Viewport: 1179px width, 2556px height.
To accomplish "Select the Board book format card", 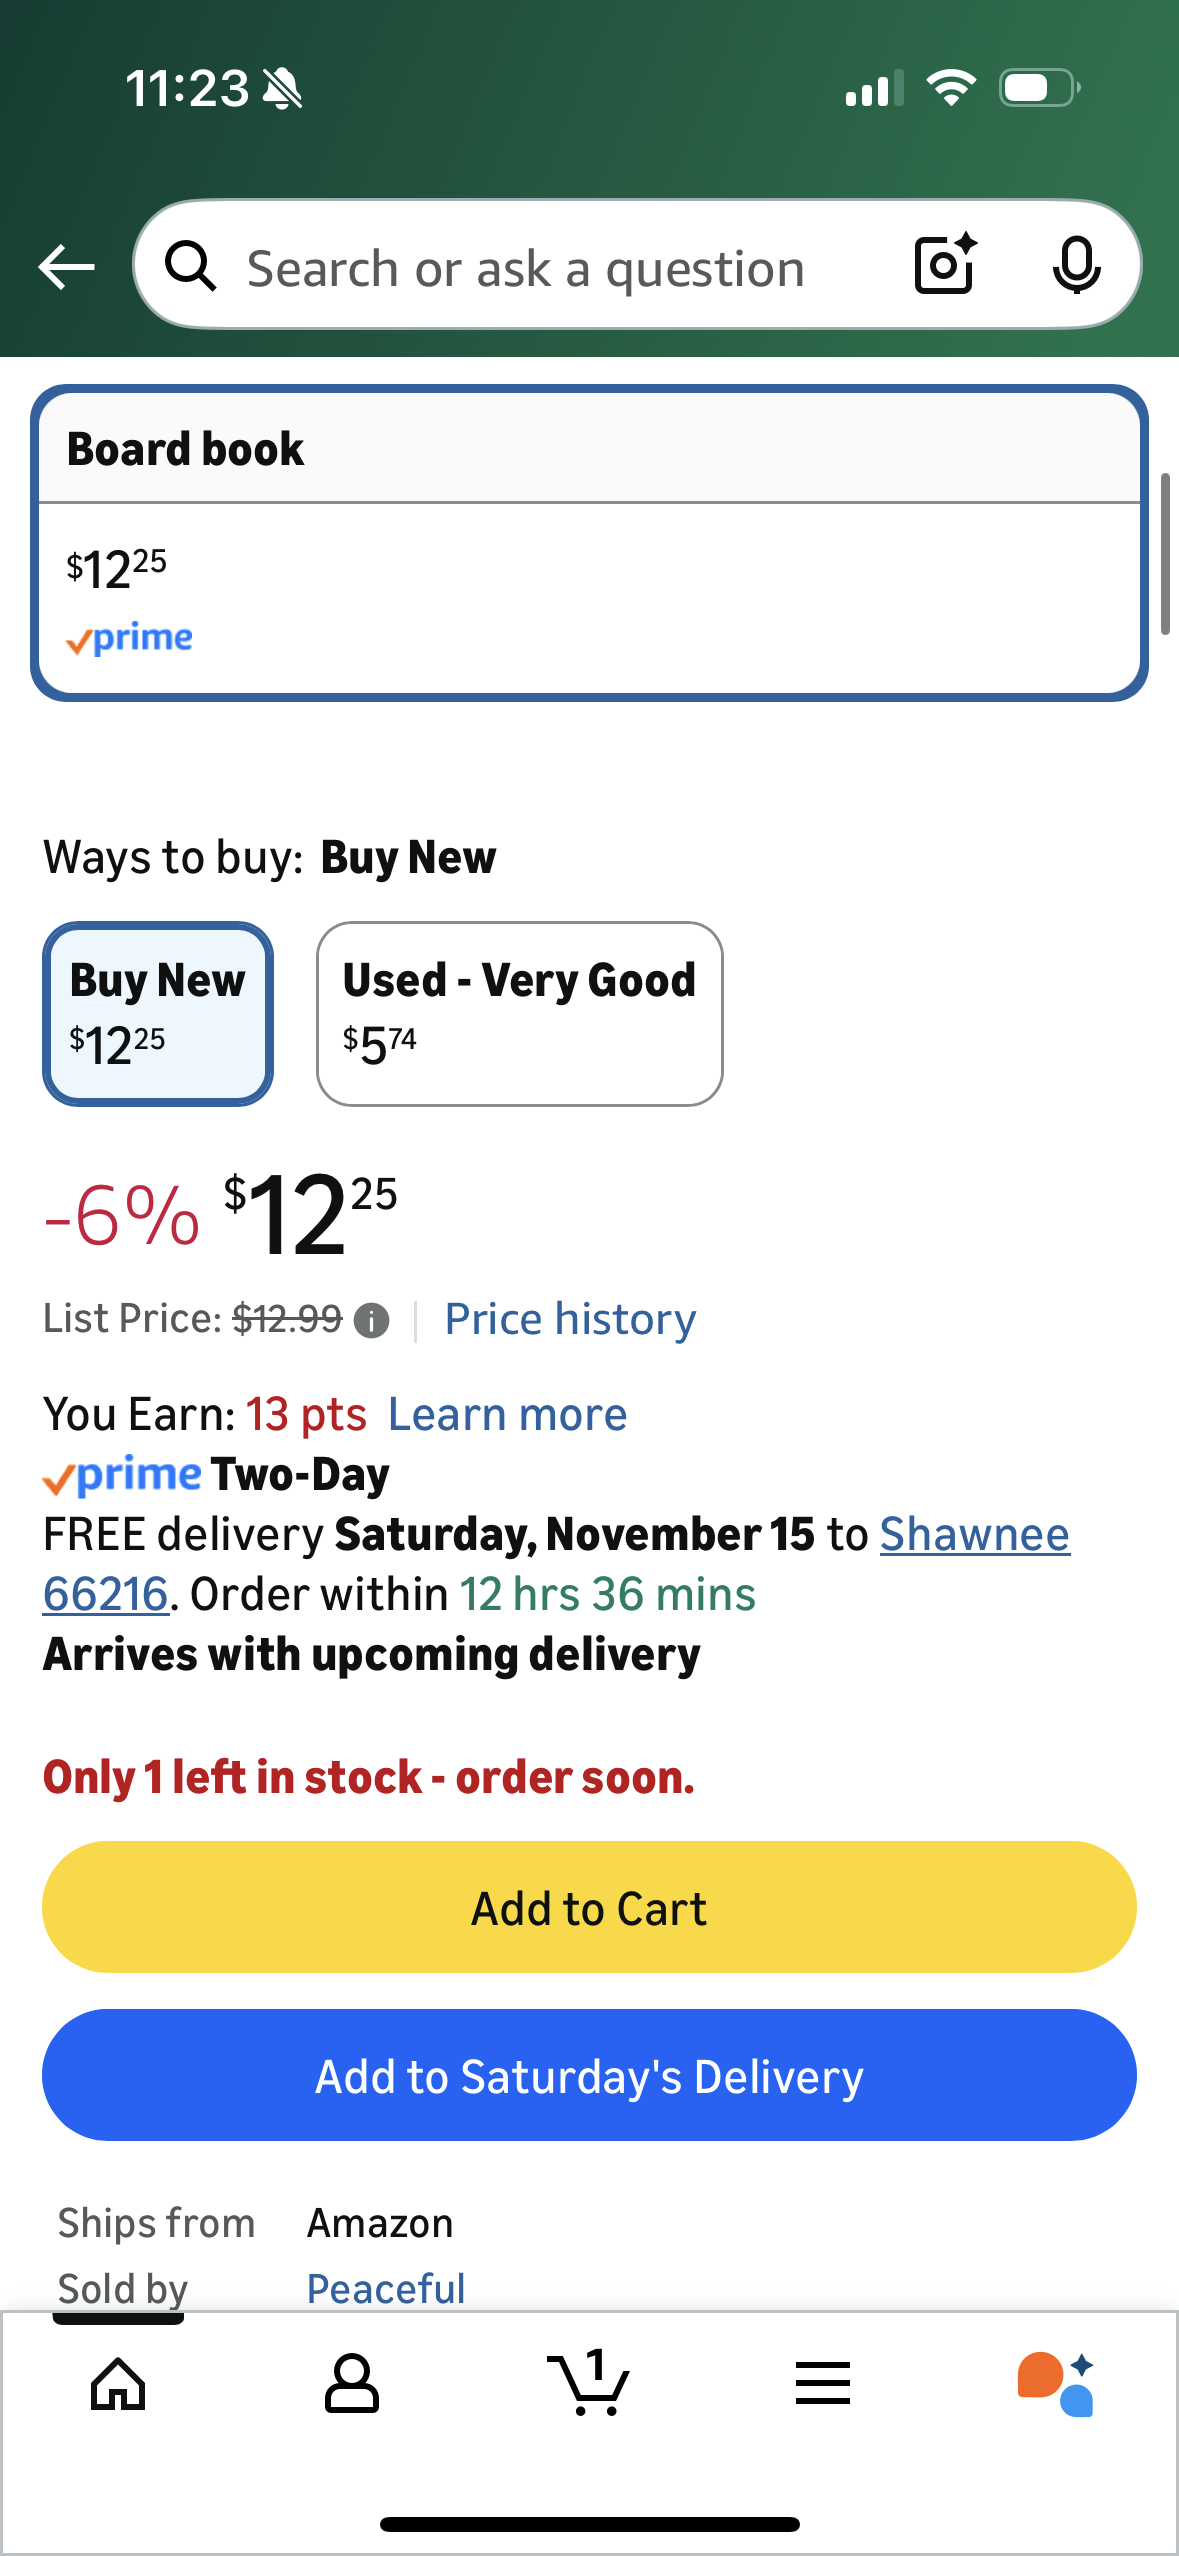I will (589, 543).
